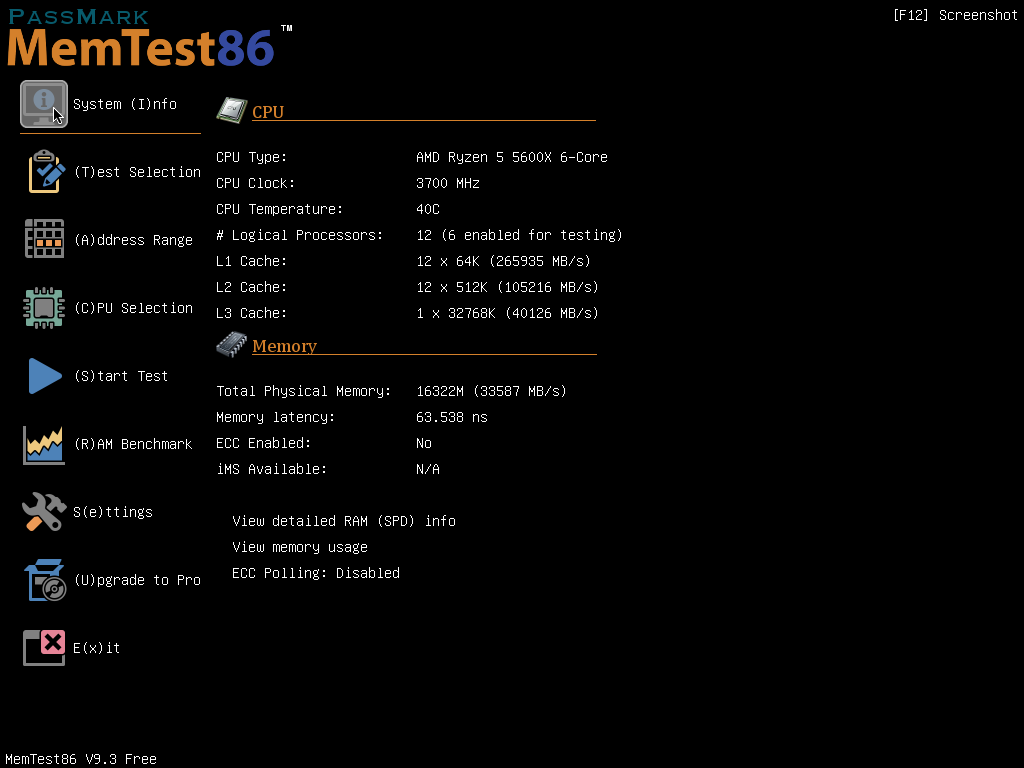Open the (T)est Selection menu label
Screen dimensions: 1024x768
pos(137,172)
